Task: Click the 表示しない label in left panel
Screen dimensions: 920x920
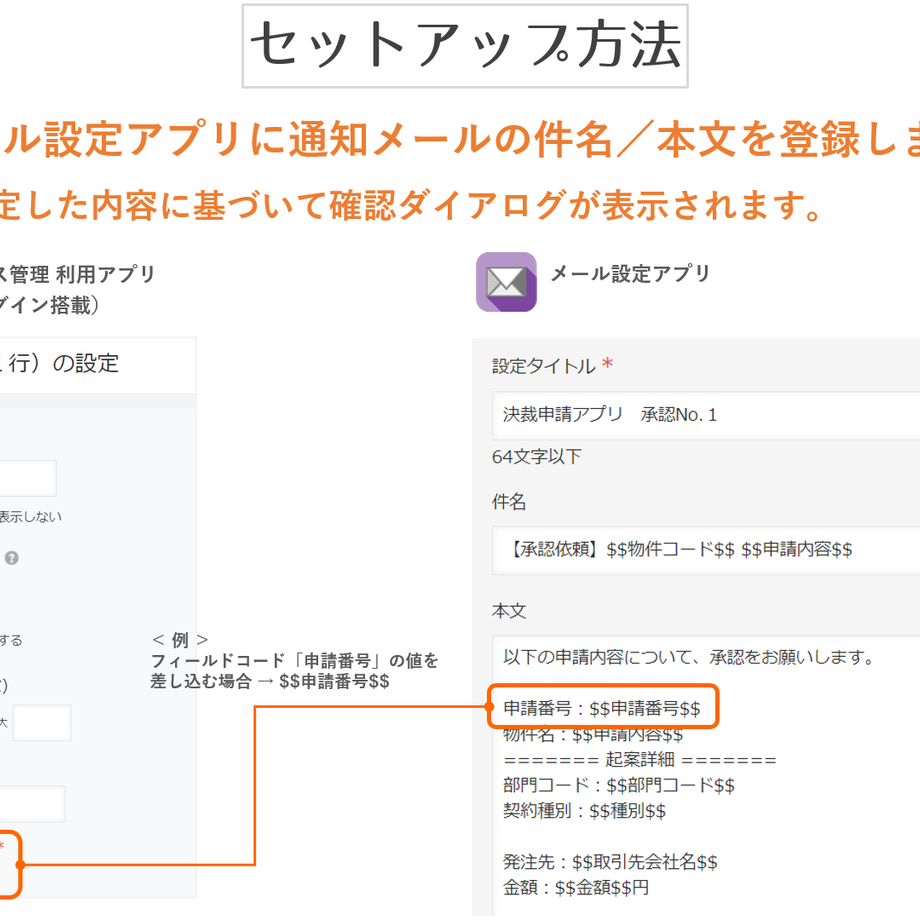Action: [x=31, y=517]
